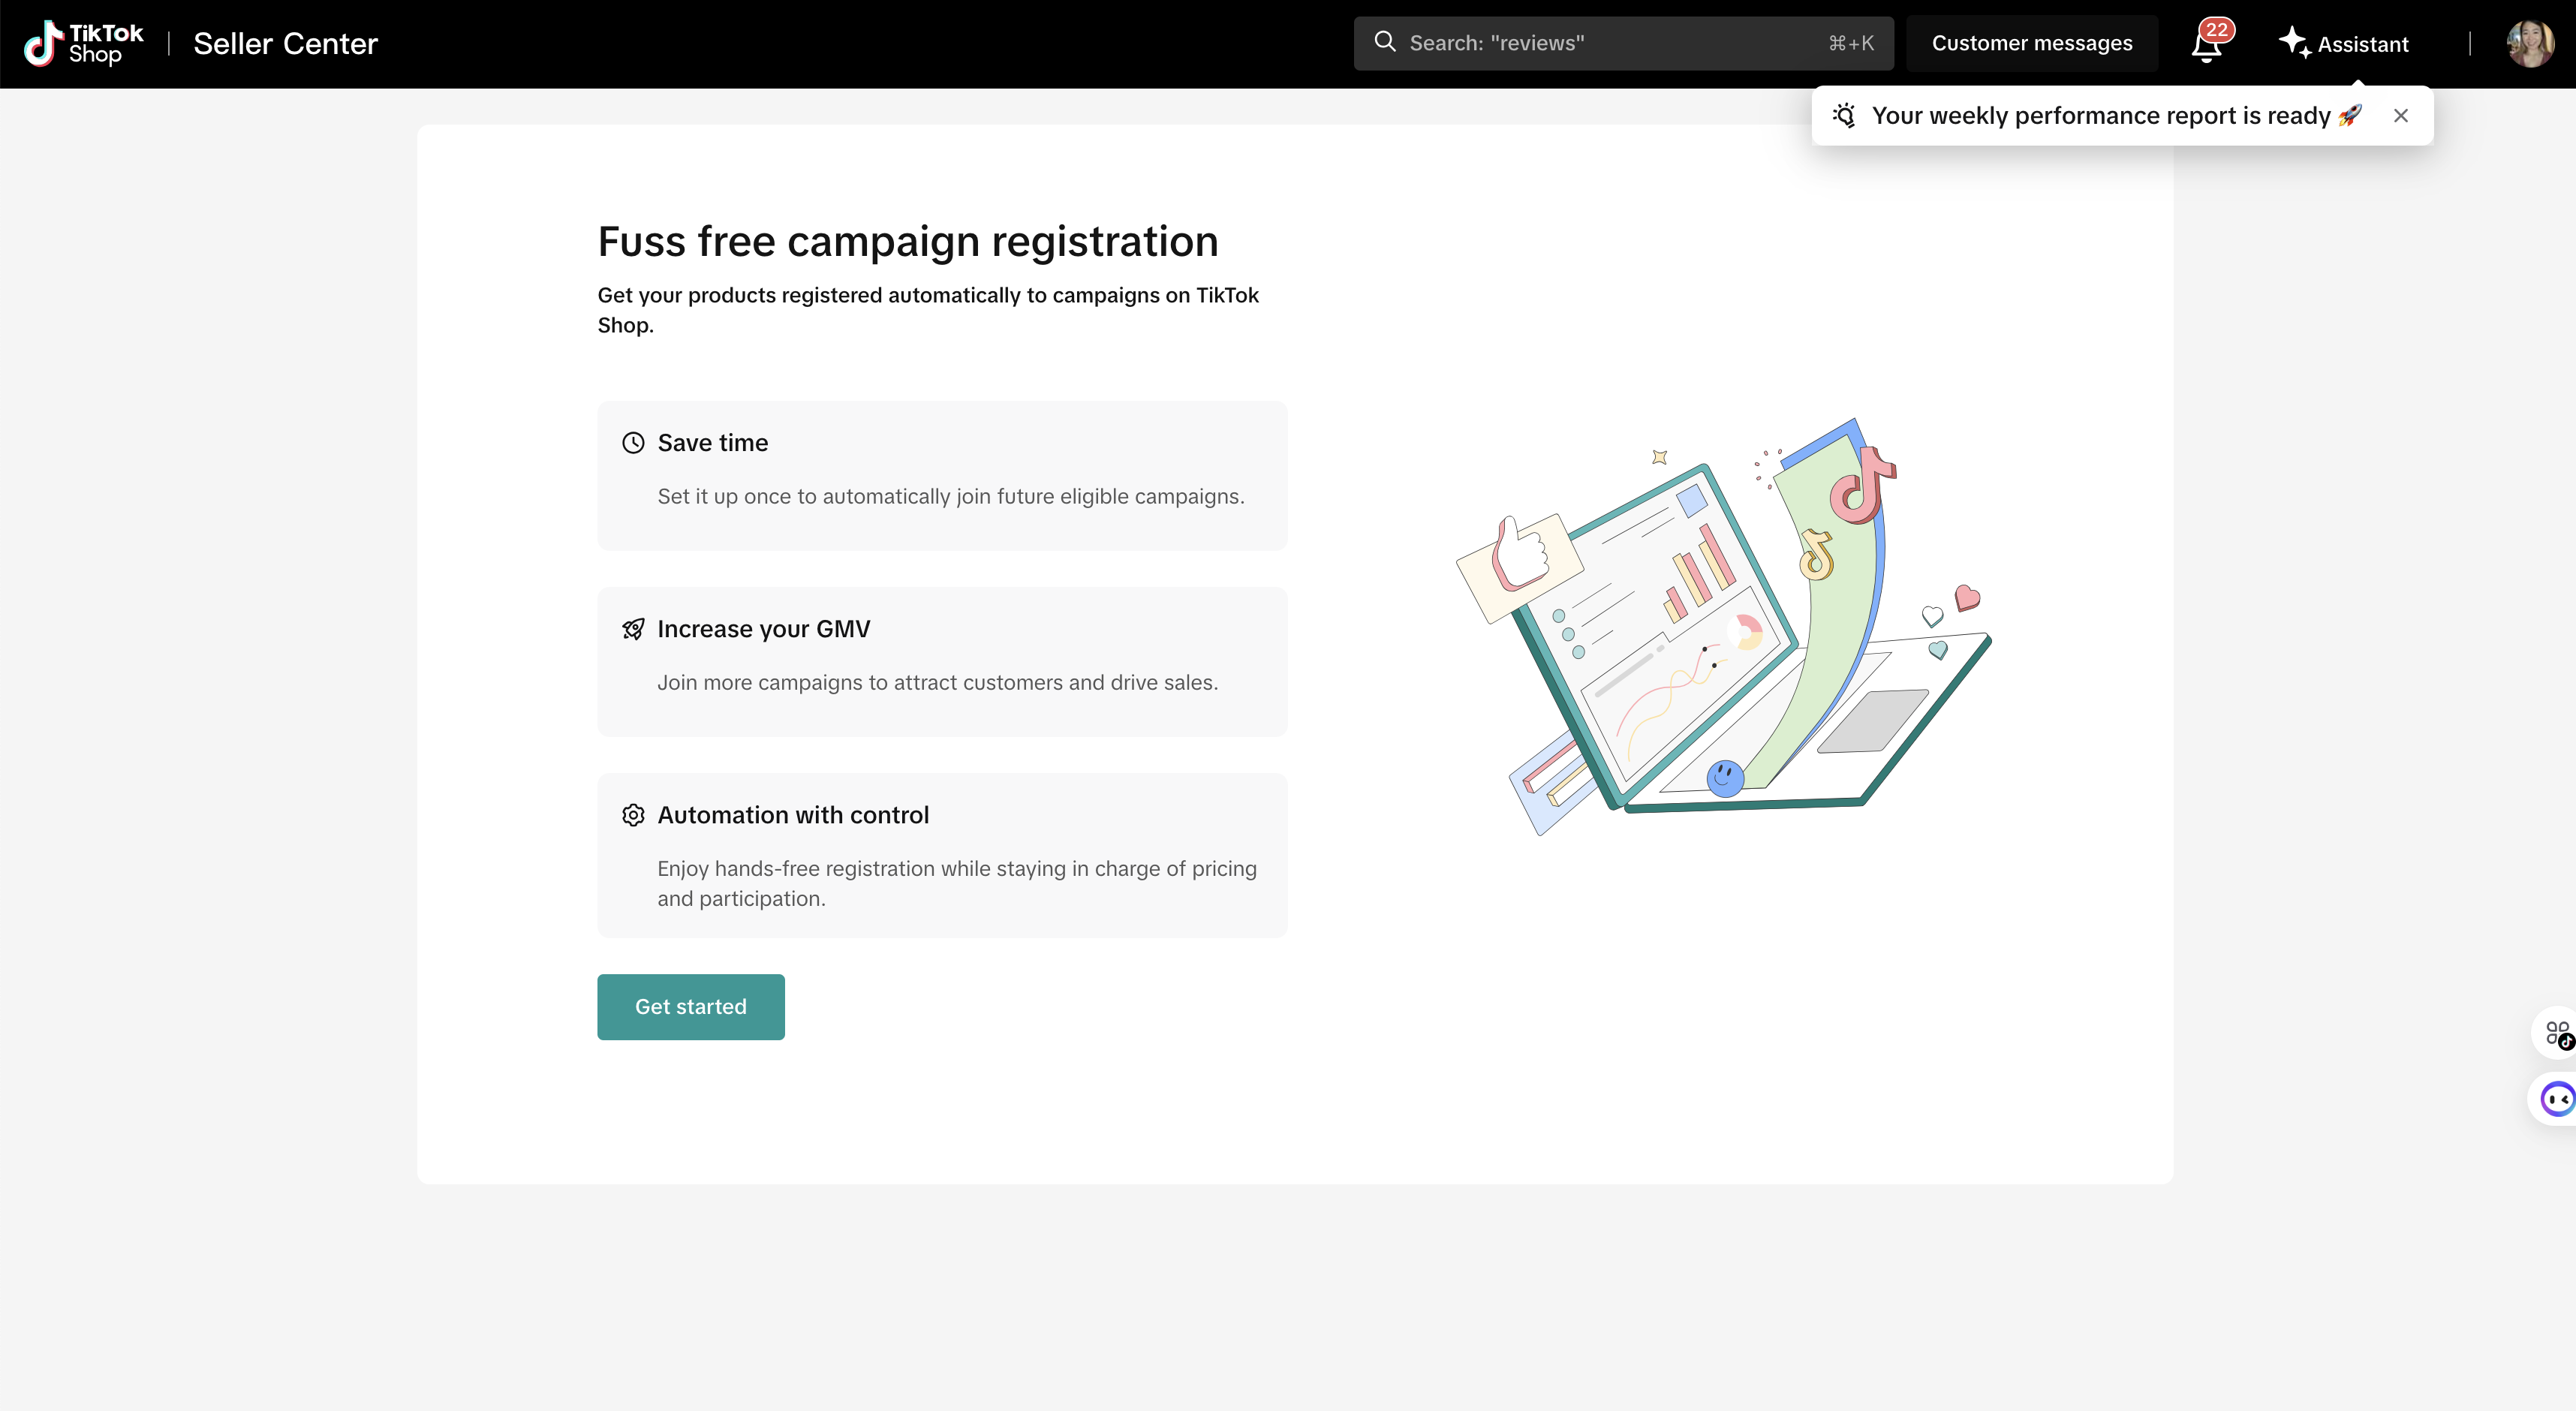Click the gear icon beside Automation with control

[x=633, y=815]
